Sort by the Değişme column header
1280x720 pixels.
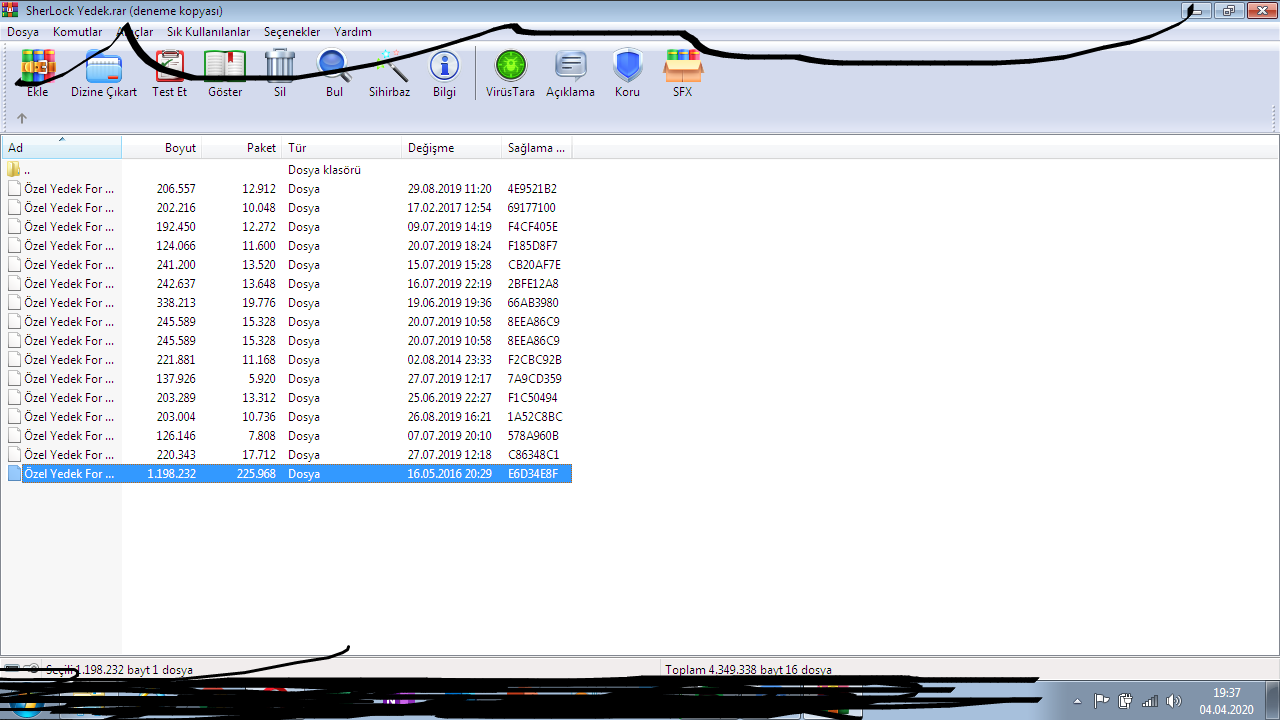click(x=452, y=147)
